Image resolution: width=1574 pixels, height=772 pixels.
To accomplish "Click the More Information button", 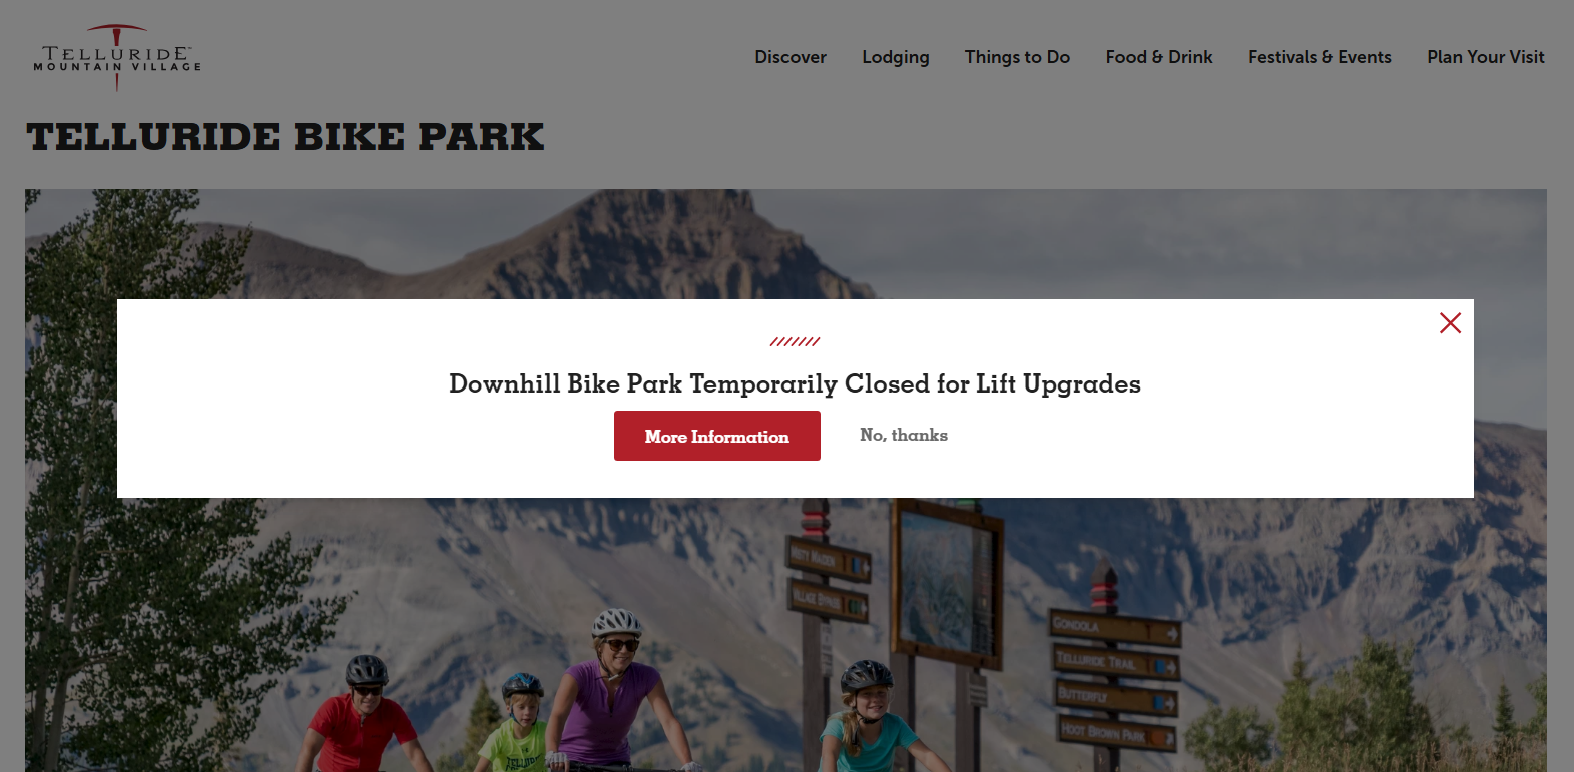I will pos(717,436).
